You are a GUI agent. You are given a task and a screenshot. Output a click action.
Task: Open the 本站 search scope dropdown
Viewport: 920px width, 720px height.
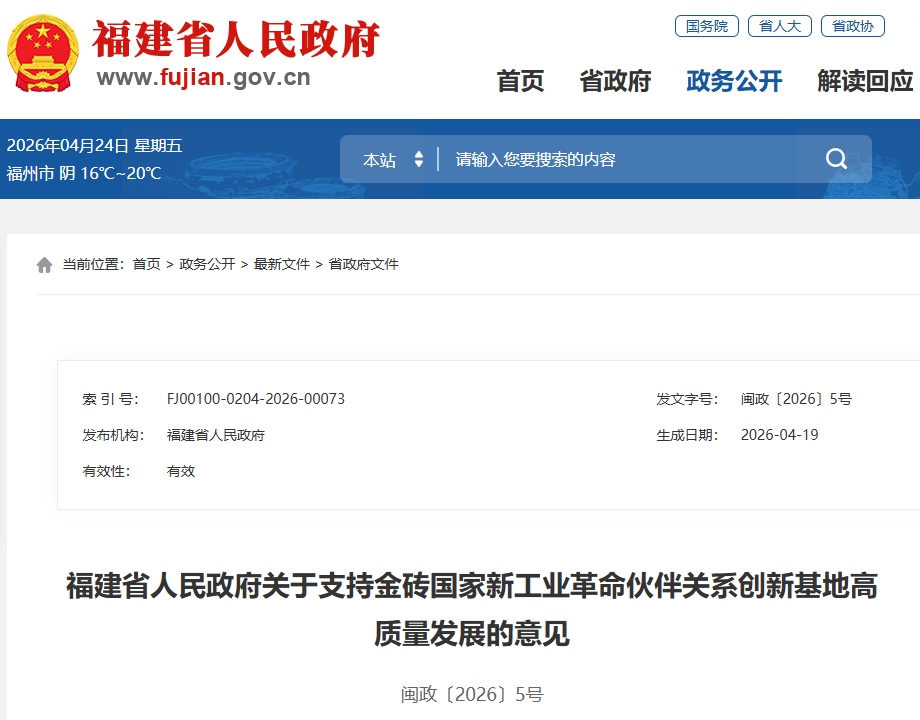[380, 160]
